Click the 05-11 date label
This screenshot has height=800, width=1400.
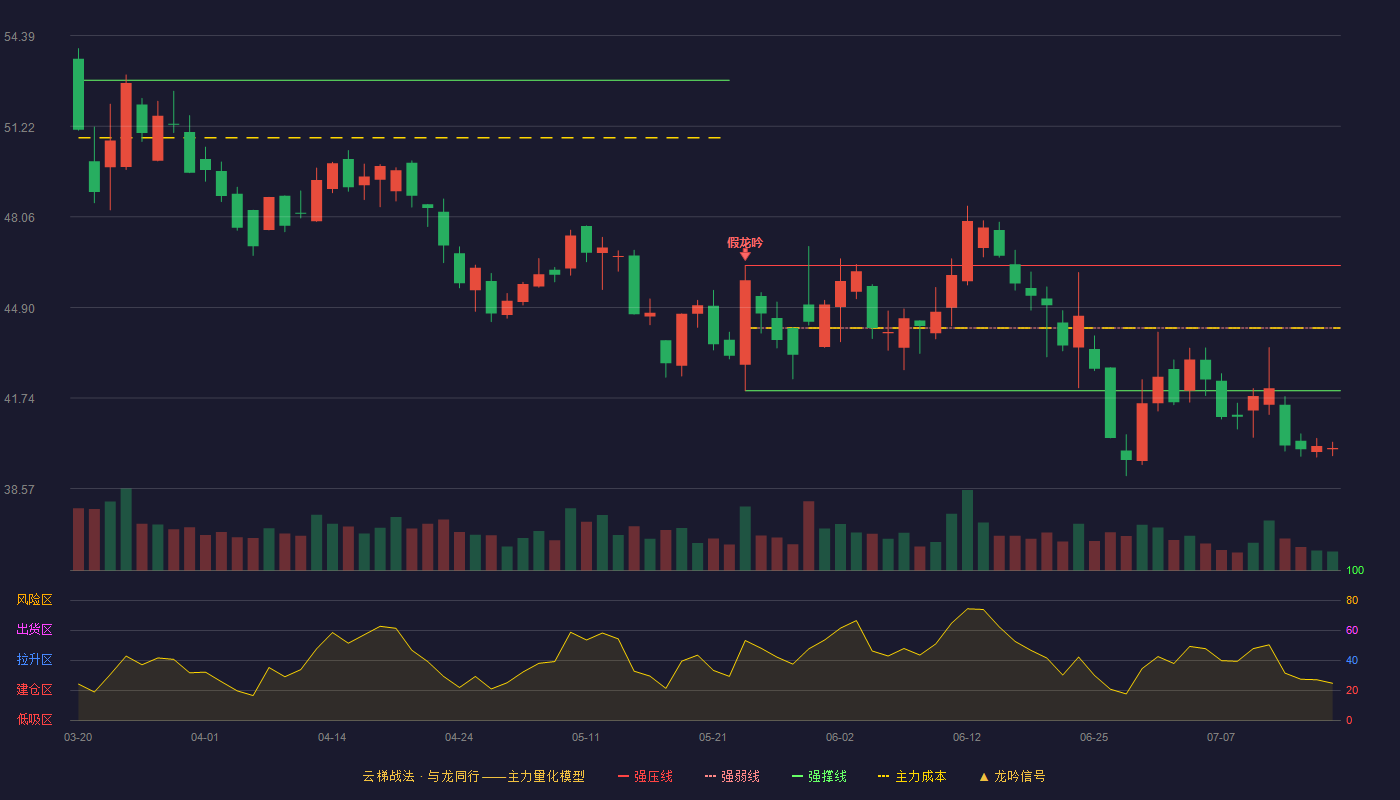point(586,737)
